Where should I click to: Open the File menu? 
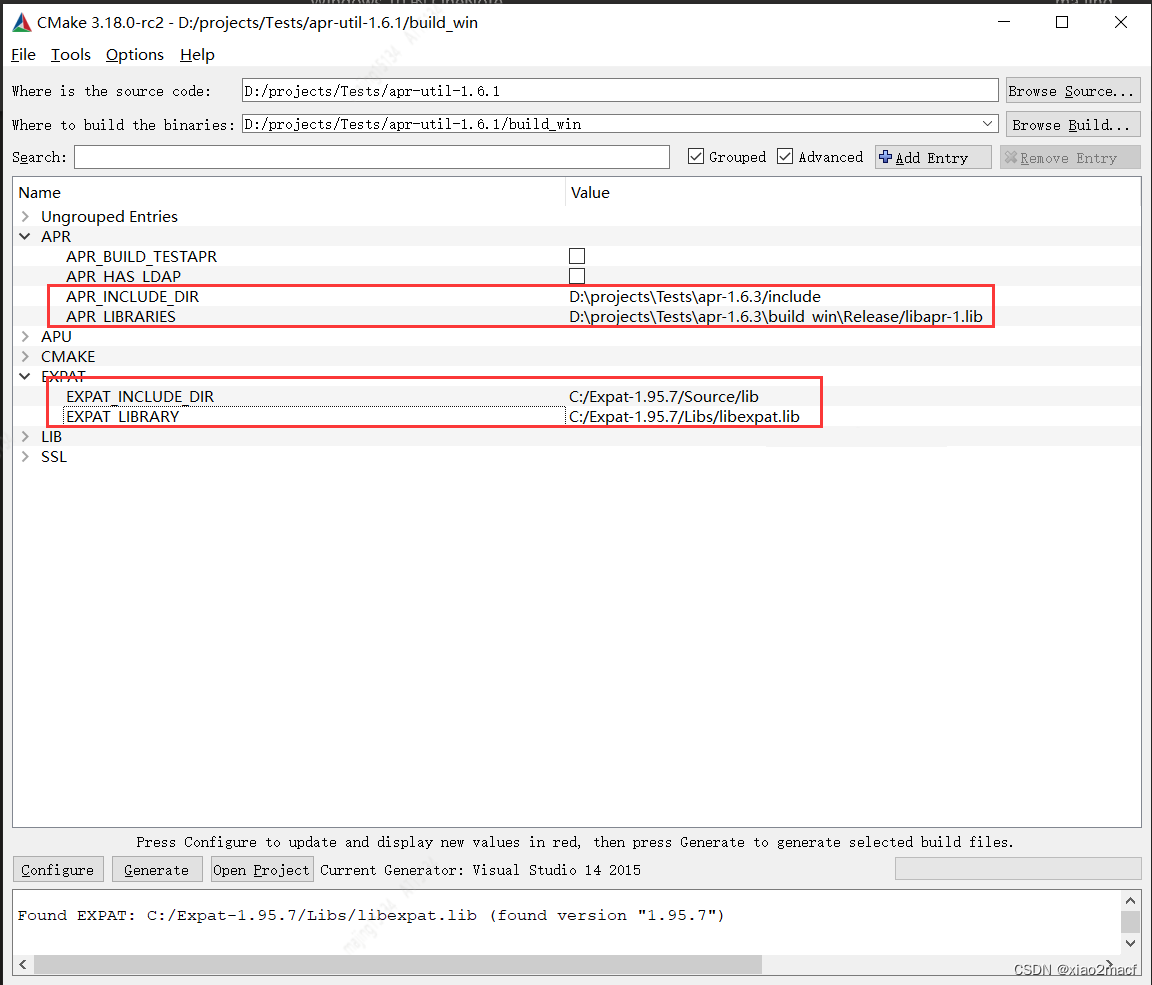(x=22, y=54)
